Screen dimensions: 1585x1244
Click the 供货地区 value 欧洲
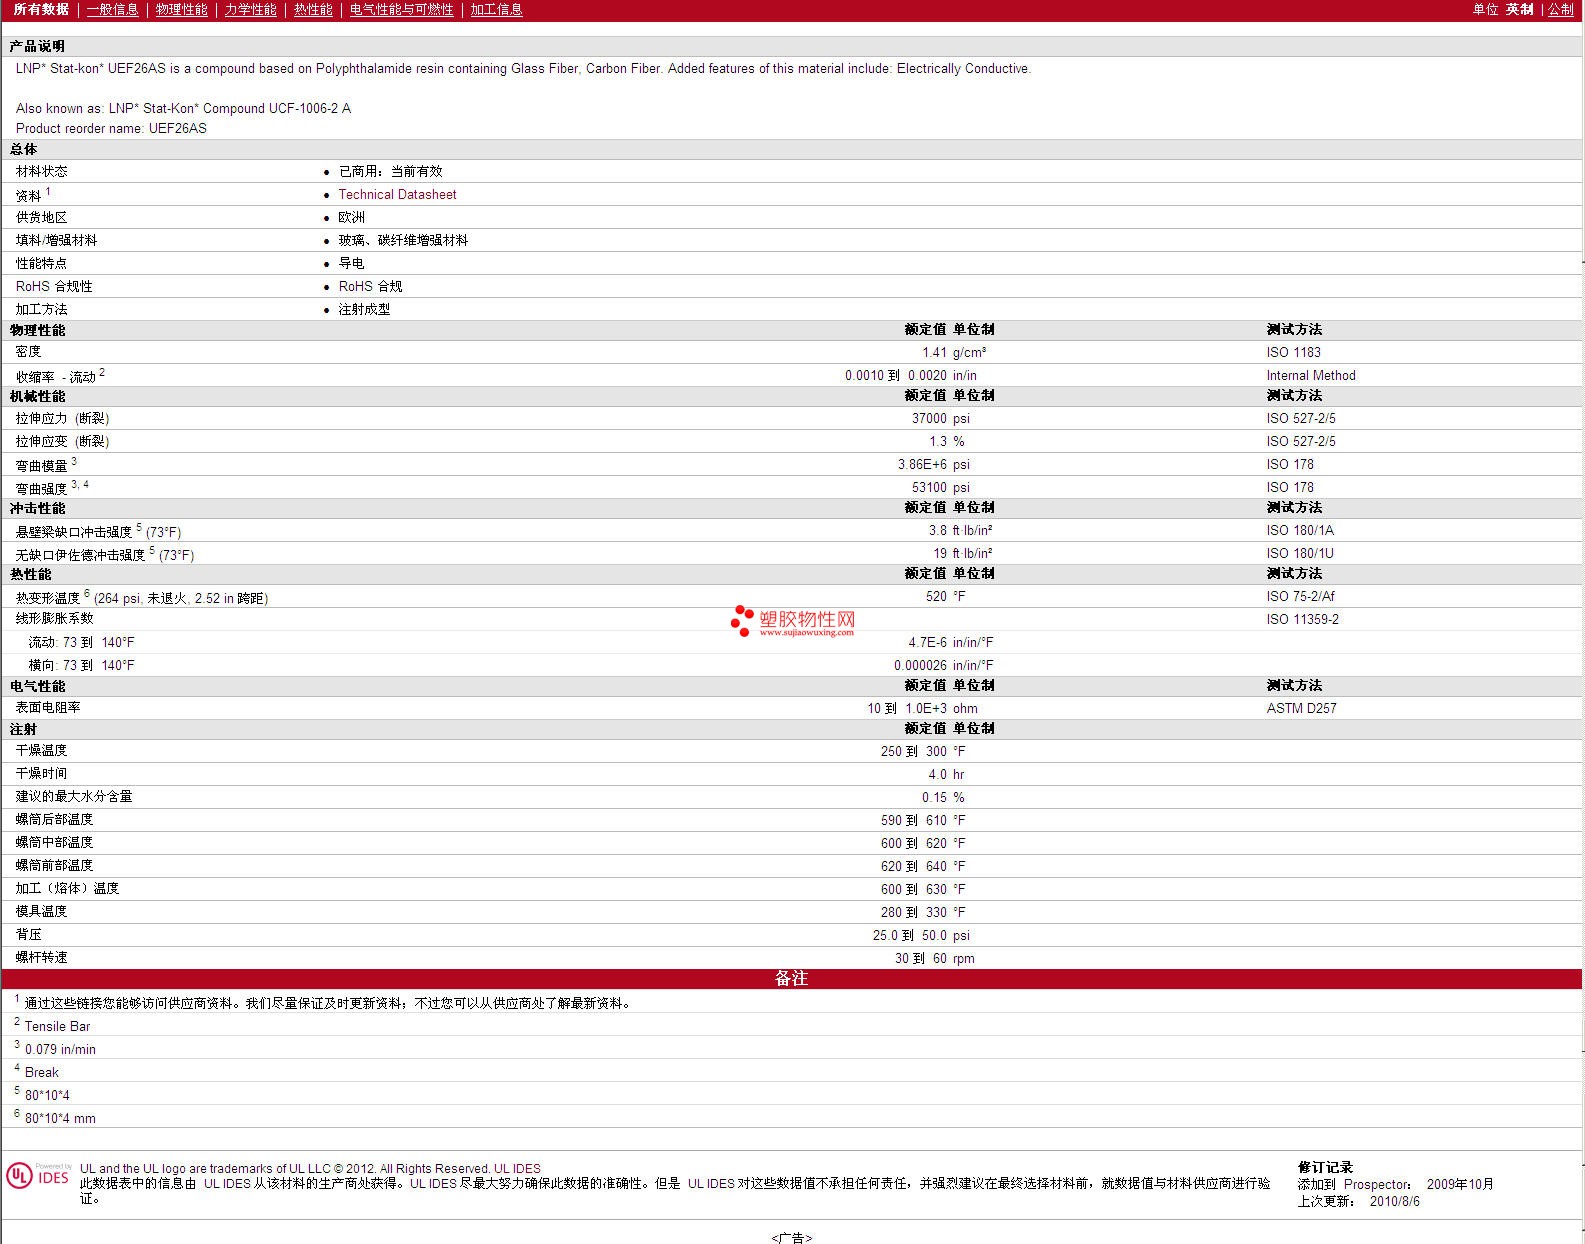coord(351,217)
